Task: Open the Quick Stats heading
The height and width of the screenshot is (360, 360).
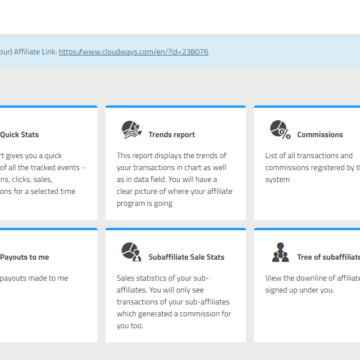Action: [19, 135]
